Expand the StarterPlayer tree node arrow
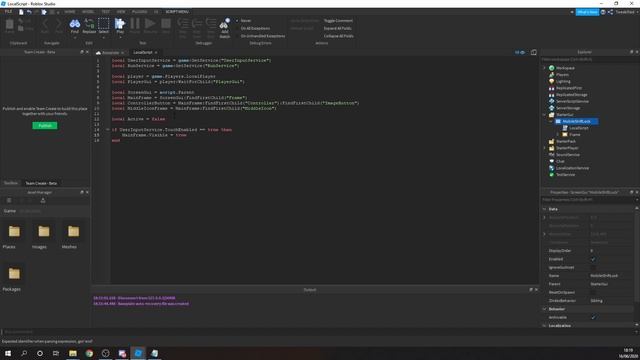 pyautogui.click(x=544, y=148)
